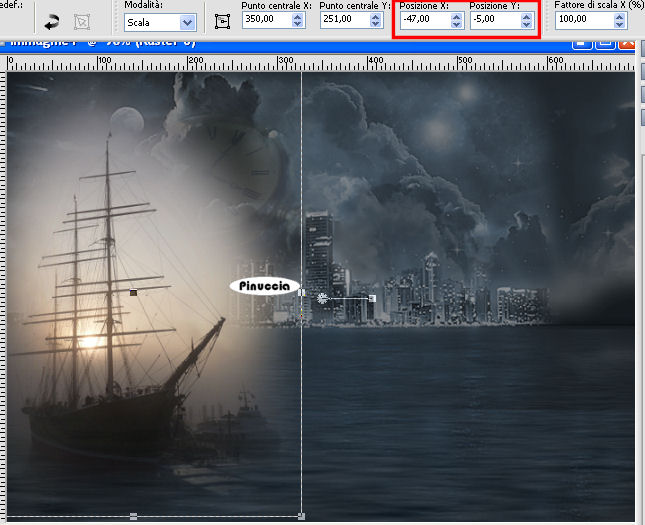This screenshot has width=645, height=525.
Task: Click the Punto centrale X field
Action: [x=267, y=19]
